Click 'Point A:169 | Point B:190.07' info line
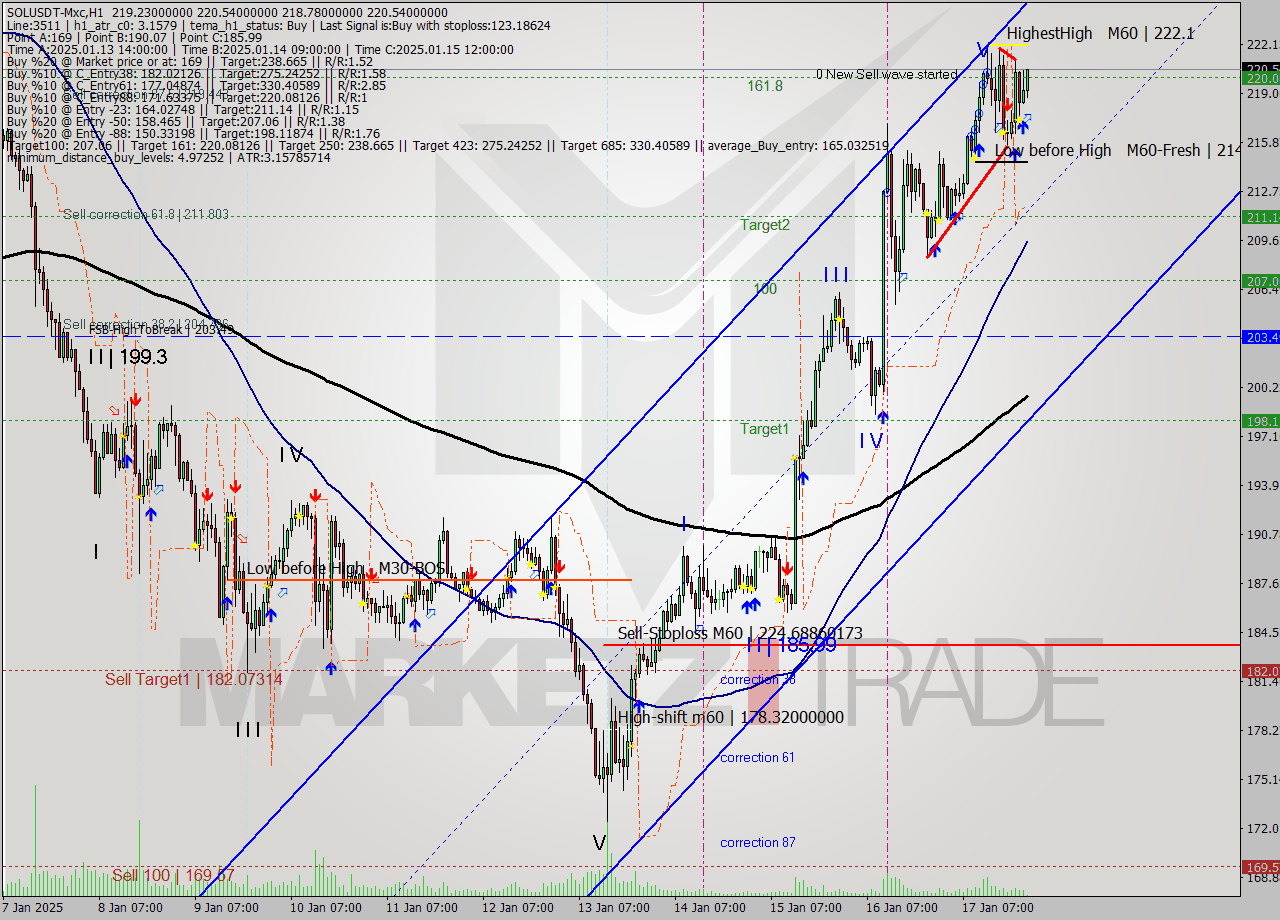1280x920 pixels. 134,37
